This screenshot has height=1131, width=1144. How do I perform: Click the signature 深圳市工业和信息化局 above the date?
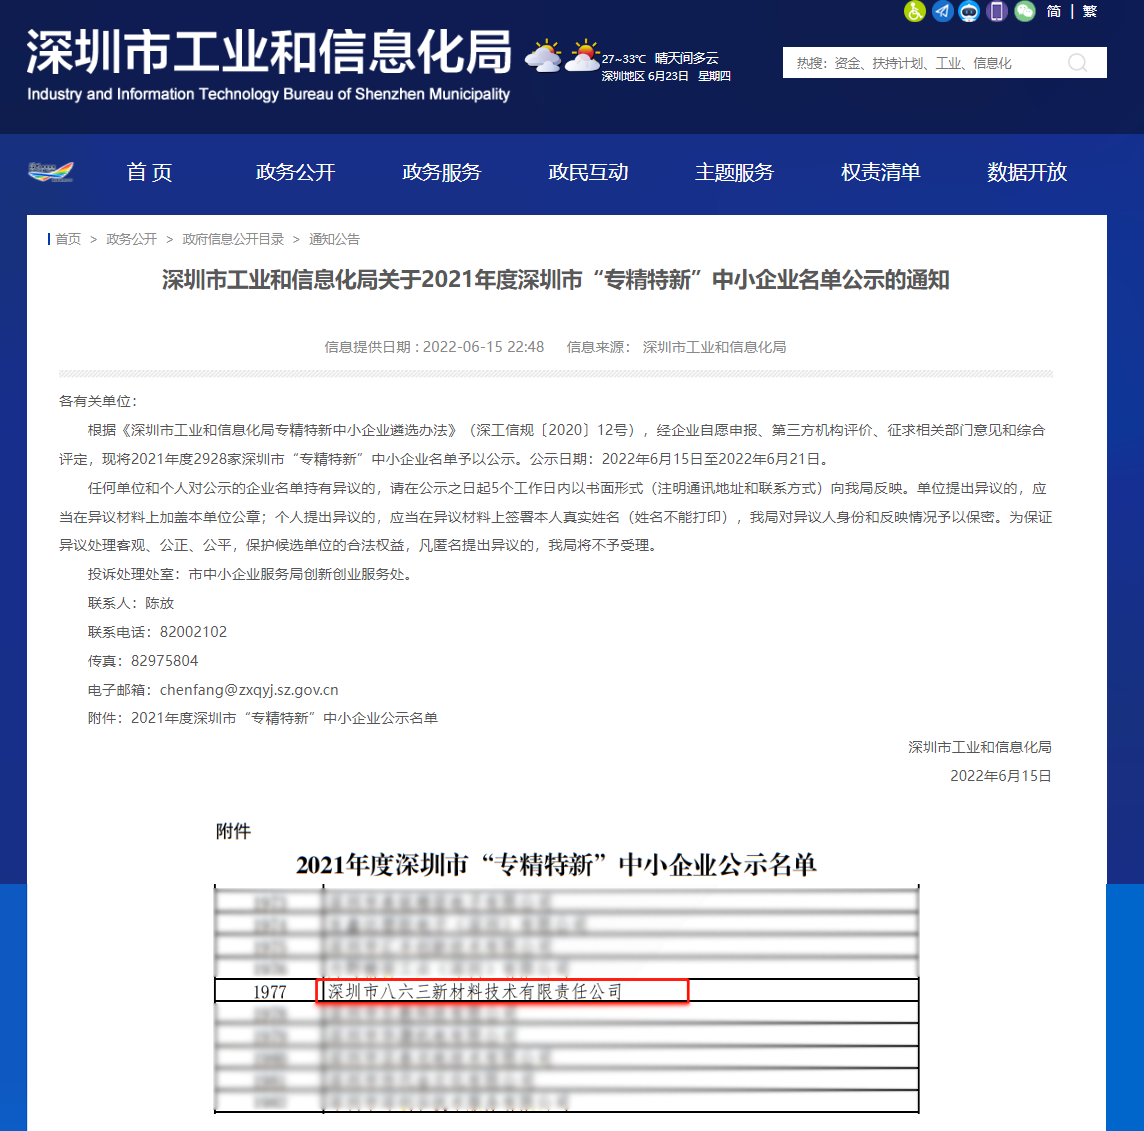click(x=980, y=747)
